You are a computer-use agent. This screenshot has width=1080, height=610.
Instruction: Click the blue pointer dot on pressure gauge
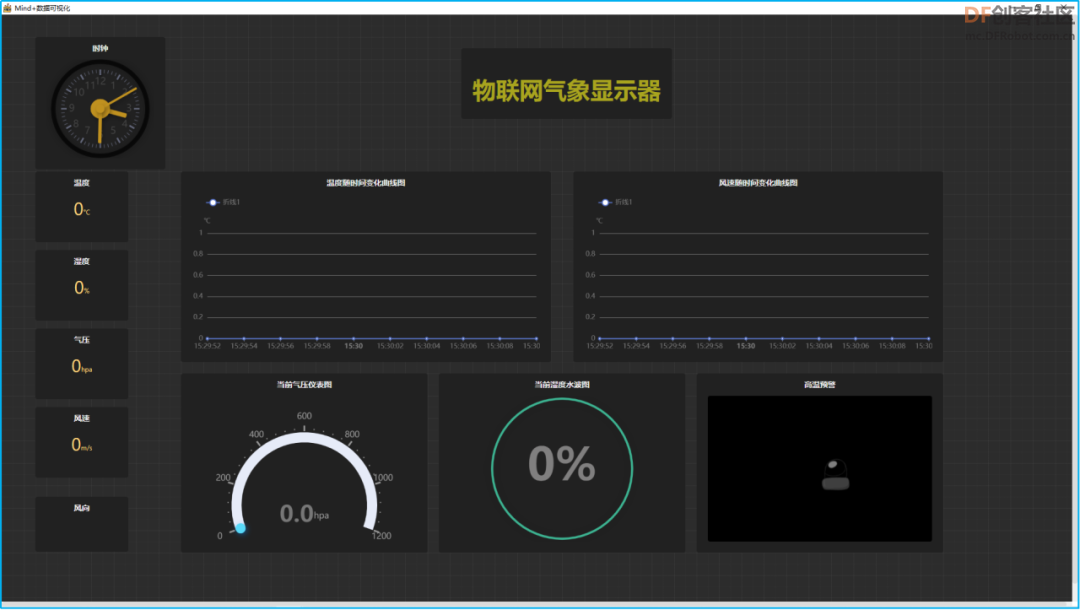tap(240, 528)
